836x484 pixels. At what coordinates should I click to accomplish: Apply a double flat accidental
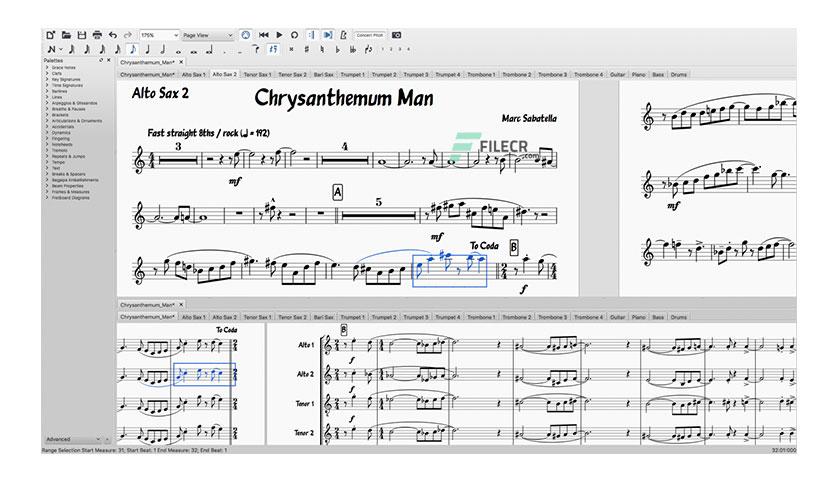[x=353, y=50]
